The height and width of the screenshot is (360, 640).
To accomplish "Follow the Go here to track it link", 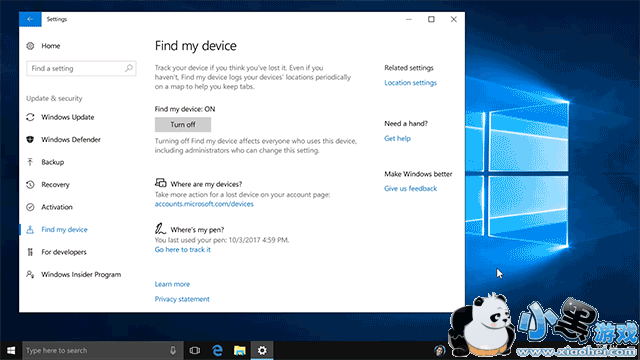I will point(182,249).
